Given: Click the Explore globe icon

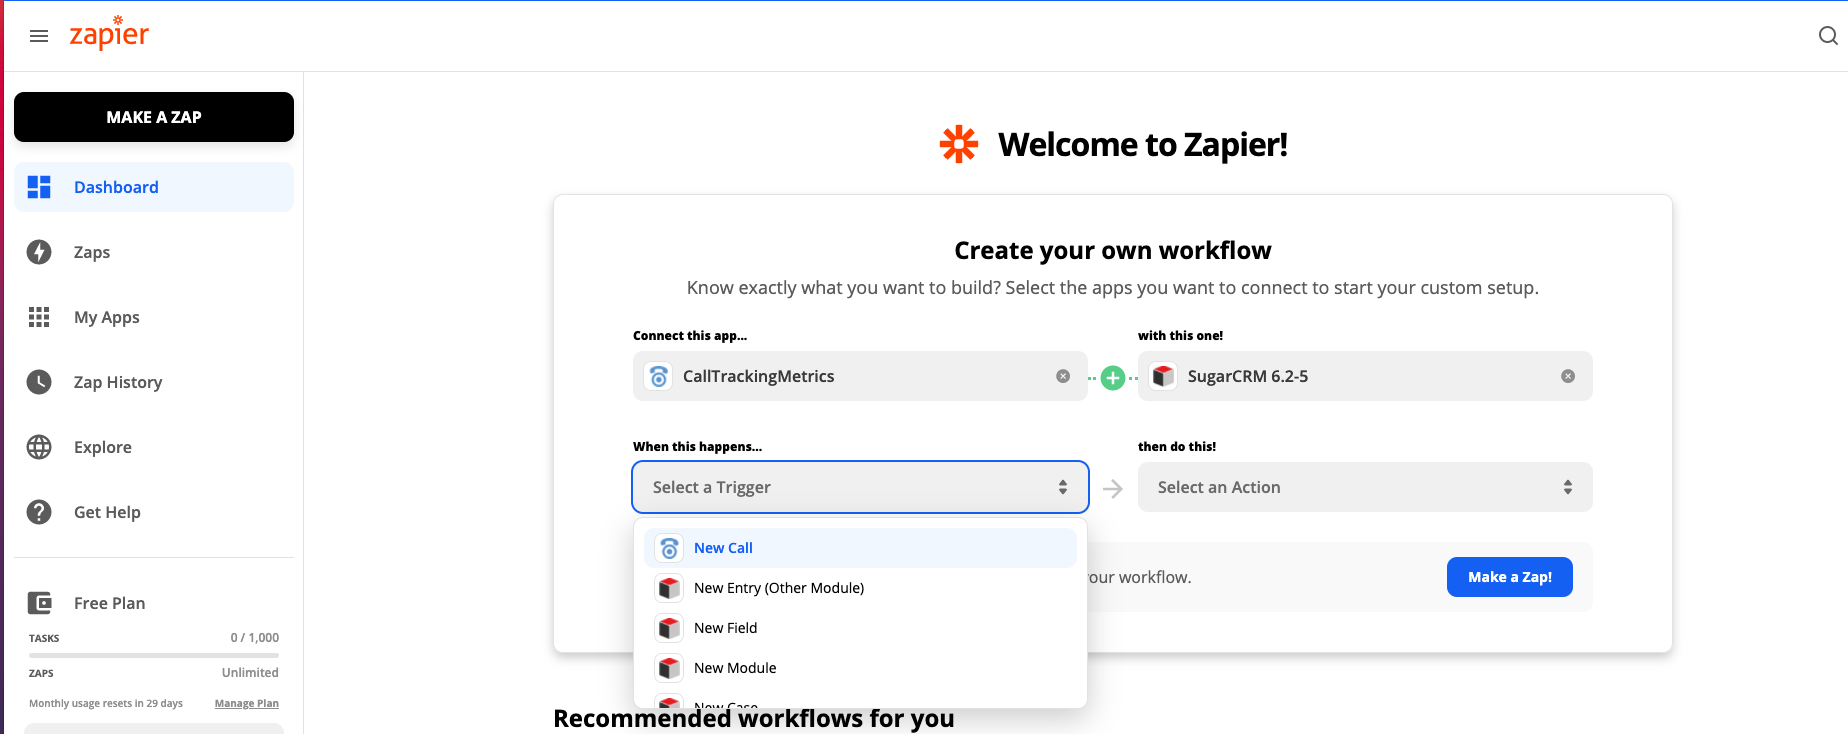Looking at the screenshot, I should tap(39, 447).
